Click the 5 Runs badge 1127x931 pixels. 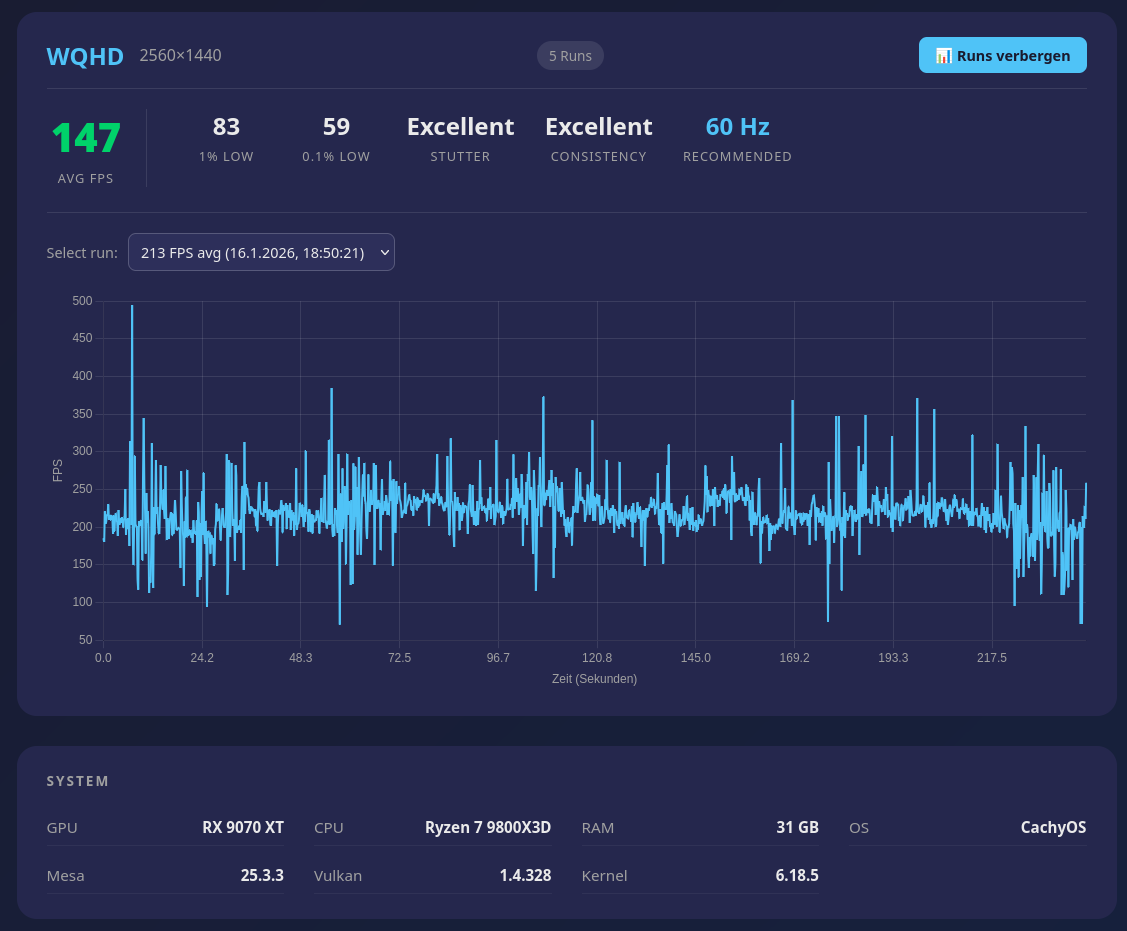[570, 55]
